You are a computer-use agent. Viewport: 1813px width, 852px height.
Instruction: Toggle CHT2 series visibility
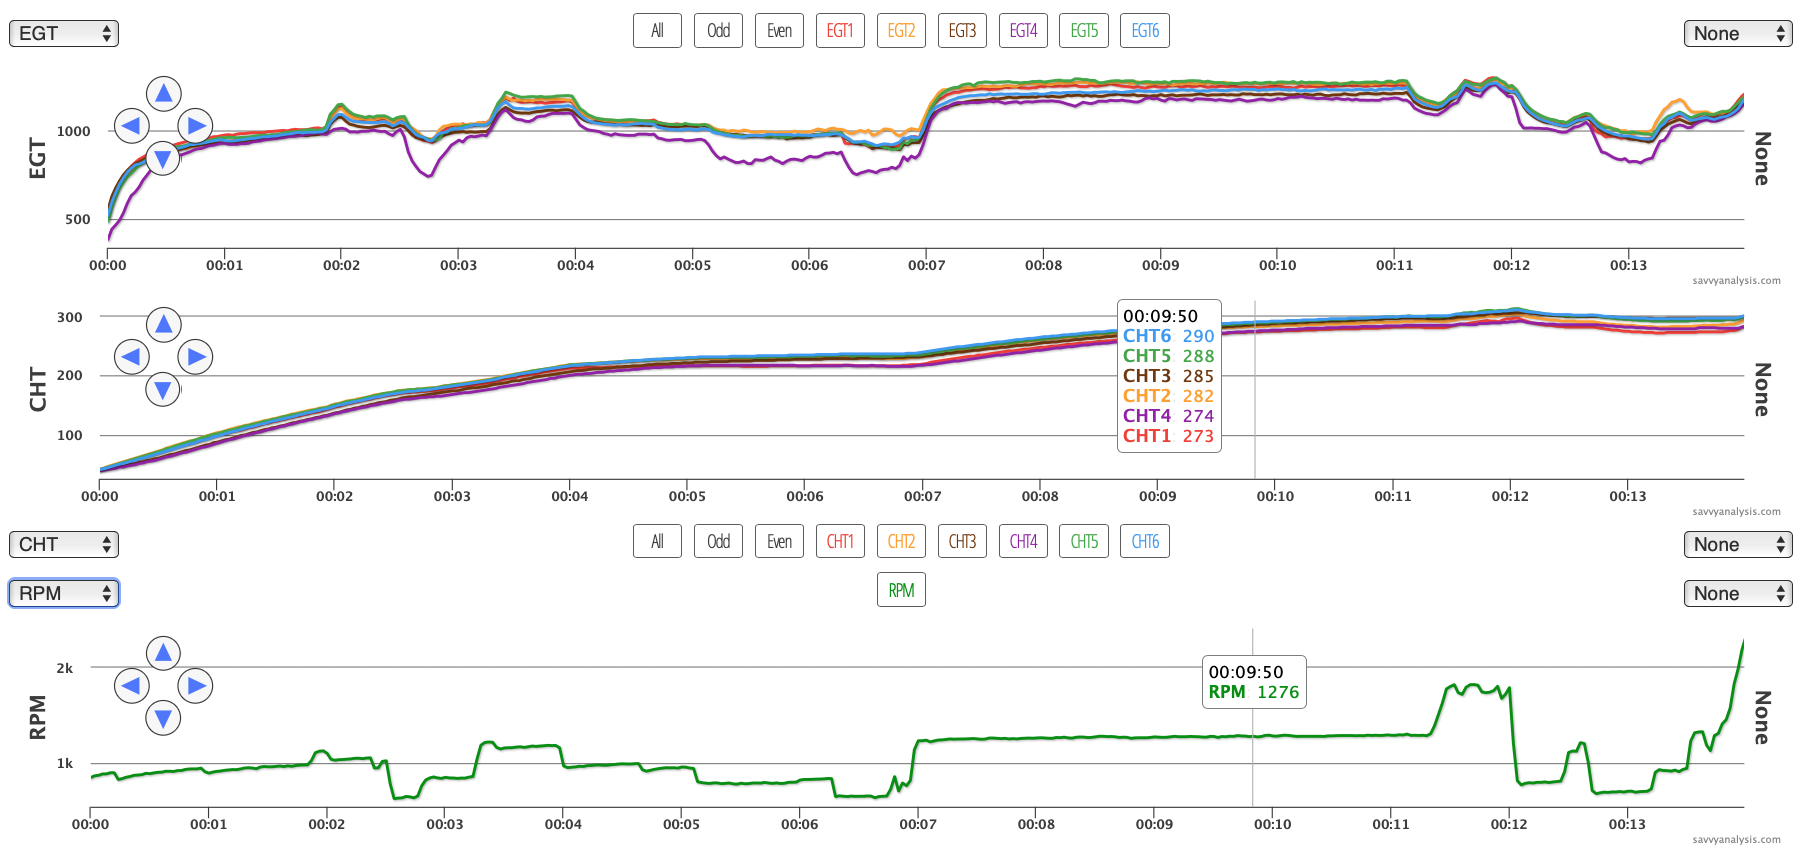pyautogui.click(x=901, y=542)
